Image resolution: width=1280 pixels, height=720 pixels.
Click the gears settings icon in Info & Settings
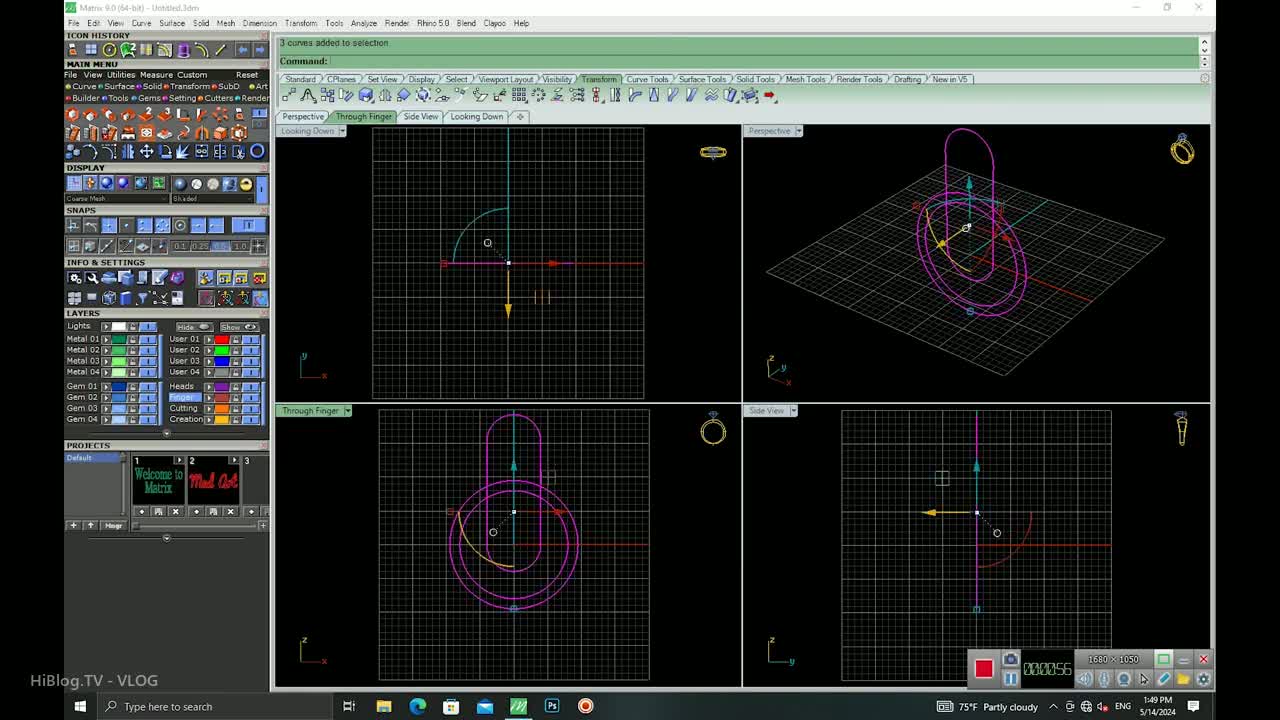click(75, 278)
